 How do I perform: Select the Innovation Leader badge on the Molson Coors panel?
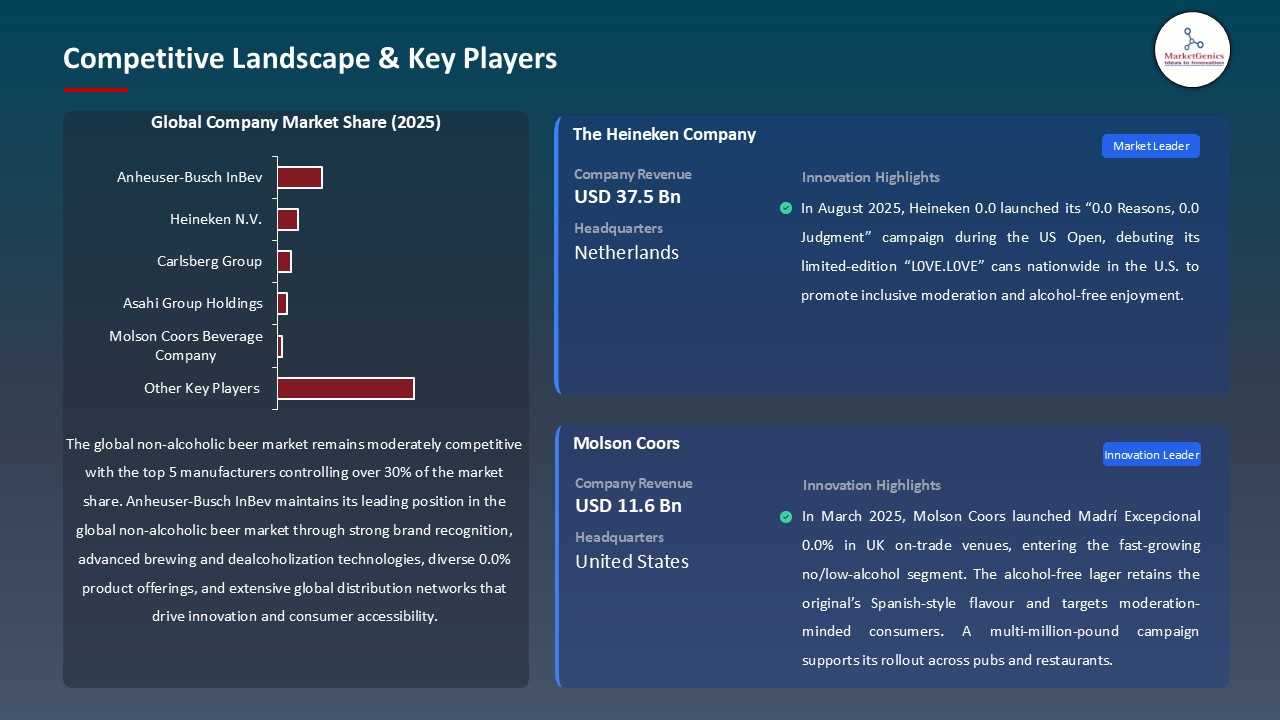(x=1151, y=454)
